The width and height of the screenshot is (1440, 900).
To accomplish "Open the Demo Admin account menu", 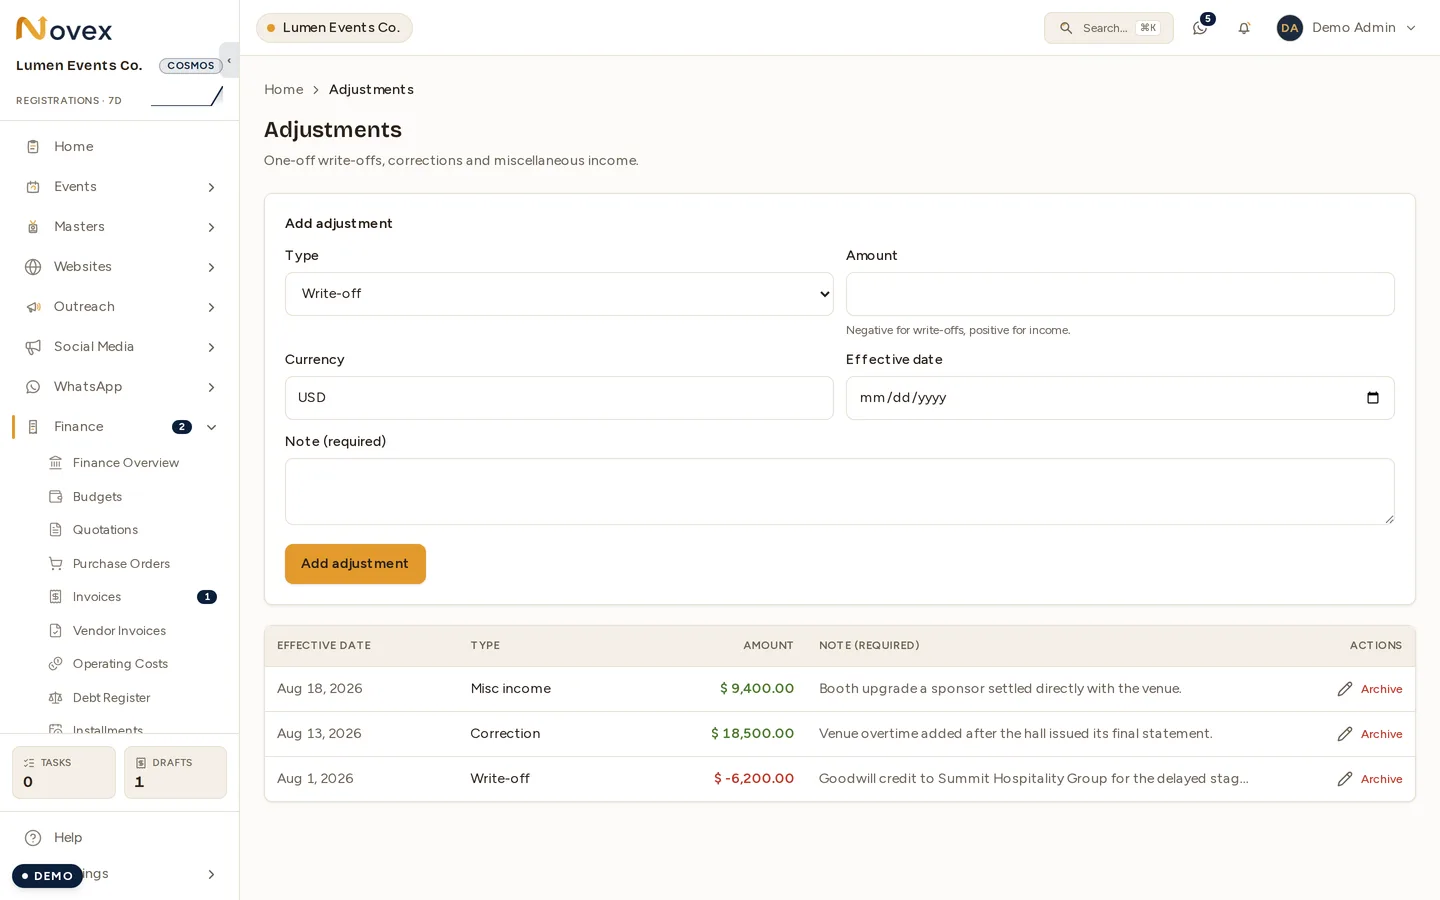I will click(1346, 28).
